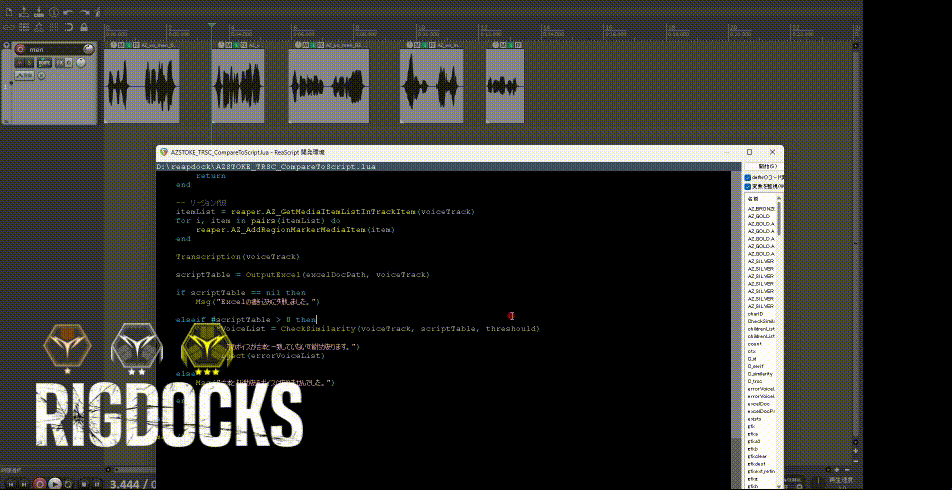Screen dimensions: 952x490
Task: Toggle the locking padlock icon
Action: [x=84, y=27]
